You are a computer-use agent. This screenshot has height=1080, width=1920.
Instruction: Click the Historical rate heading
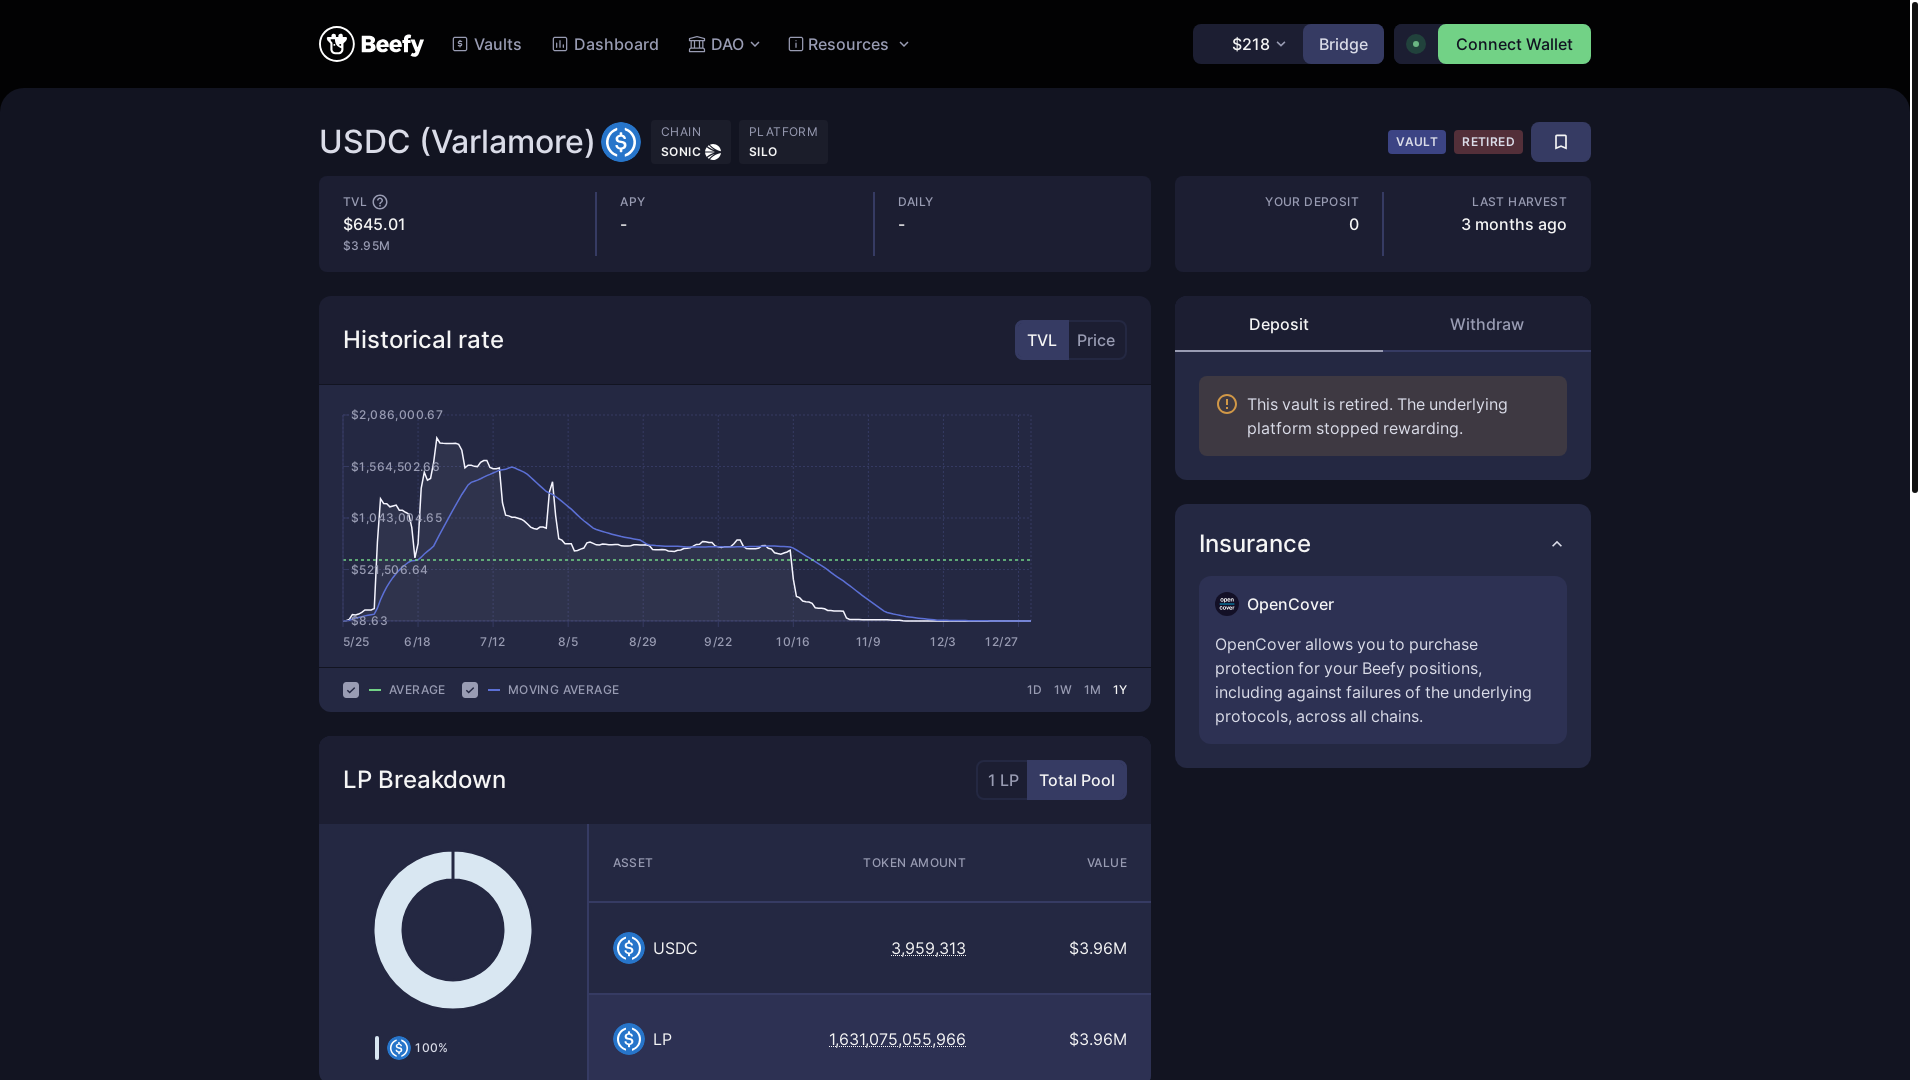(x=423, y=340)
